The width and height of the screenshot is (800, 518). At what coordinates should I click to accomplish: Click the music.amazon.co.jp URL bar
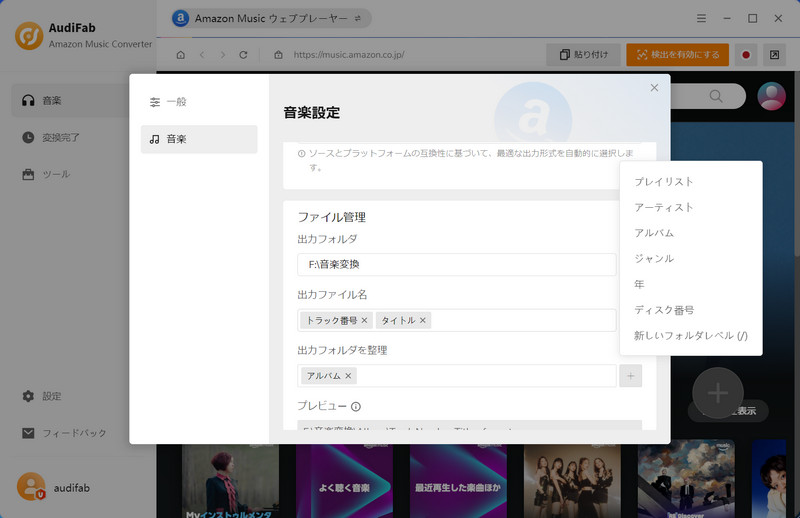pyautogui.click(x=349, y=55)
